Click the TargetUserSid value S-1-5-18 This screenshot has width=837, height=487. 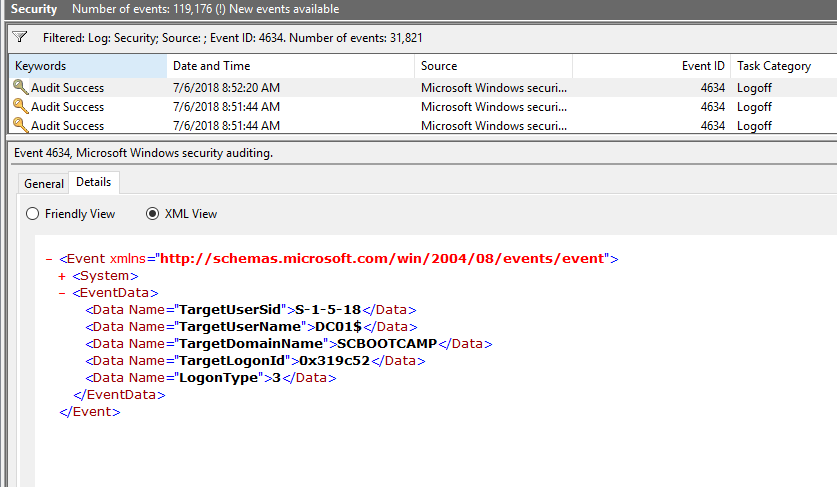pyautogui.click(x=328, y=310)
